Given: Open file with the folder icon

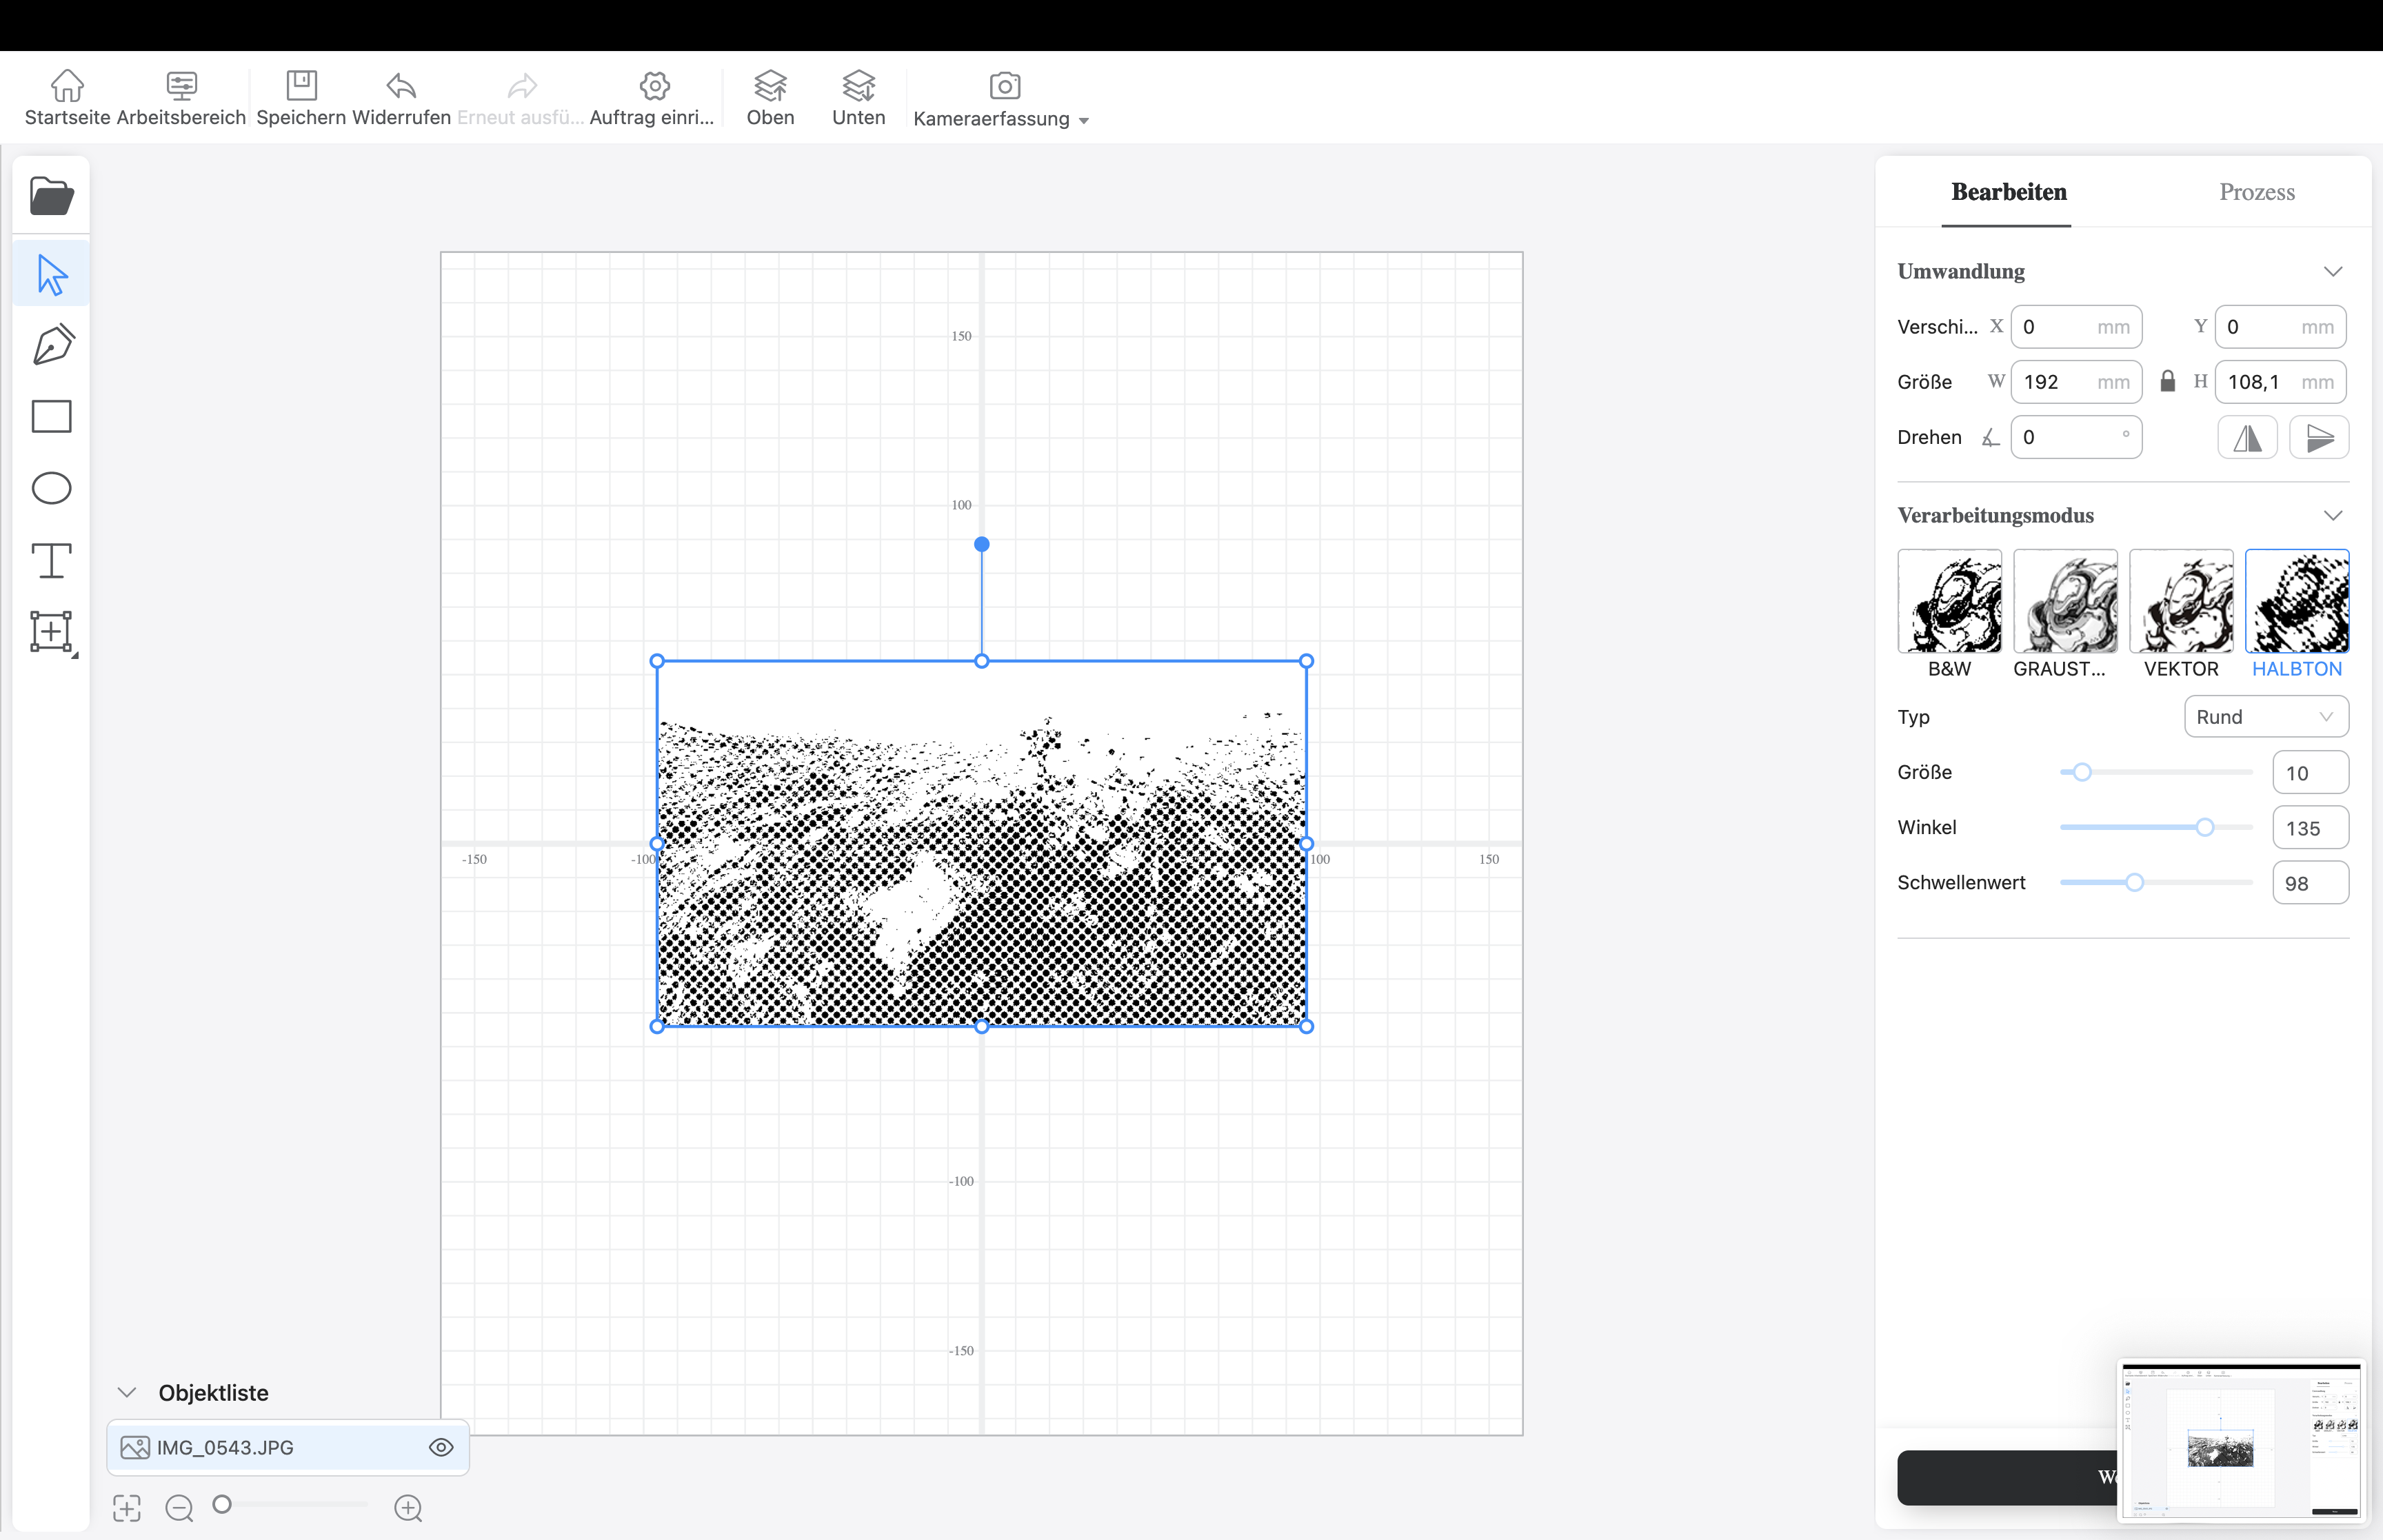Looking at the screenshot, I should click(x=51, y=196).
